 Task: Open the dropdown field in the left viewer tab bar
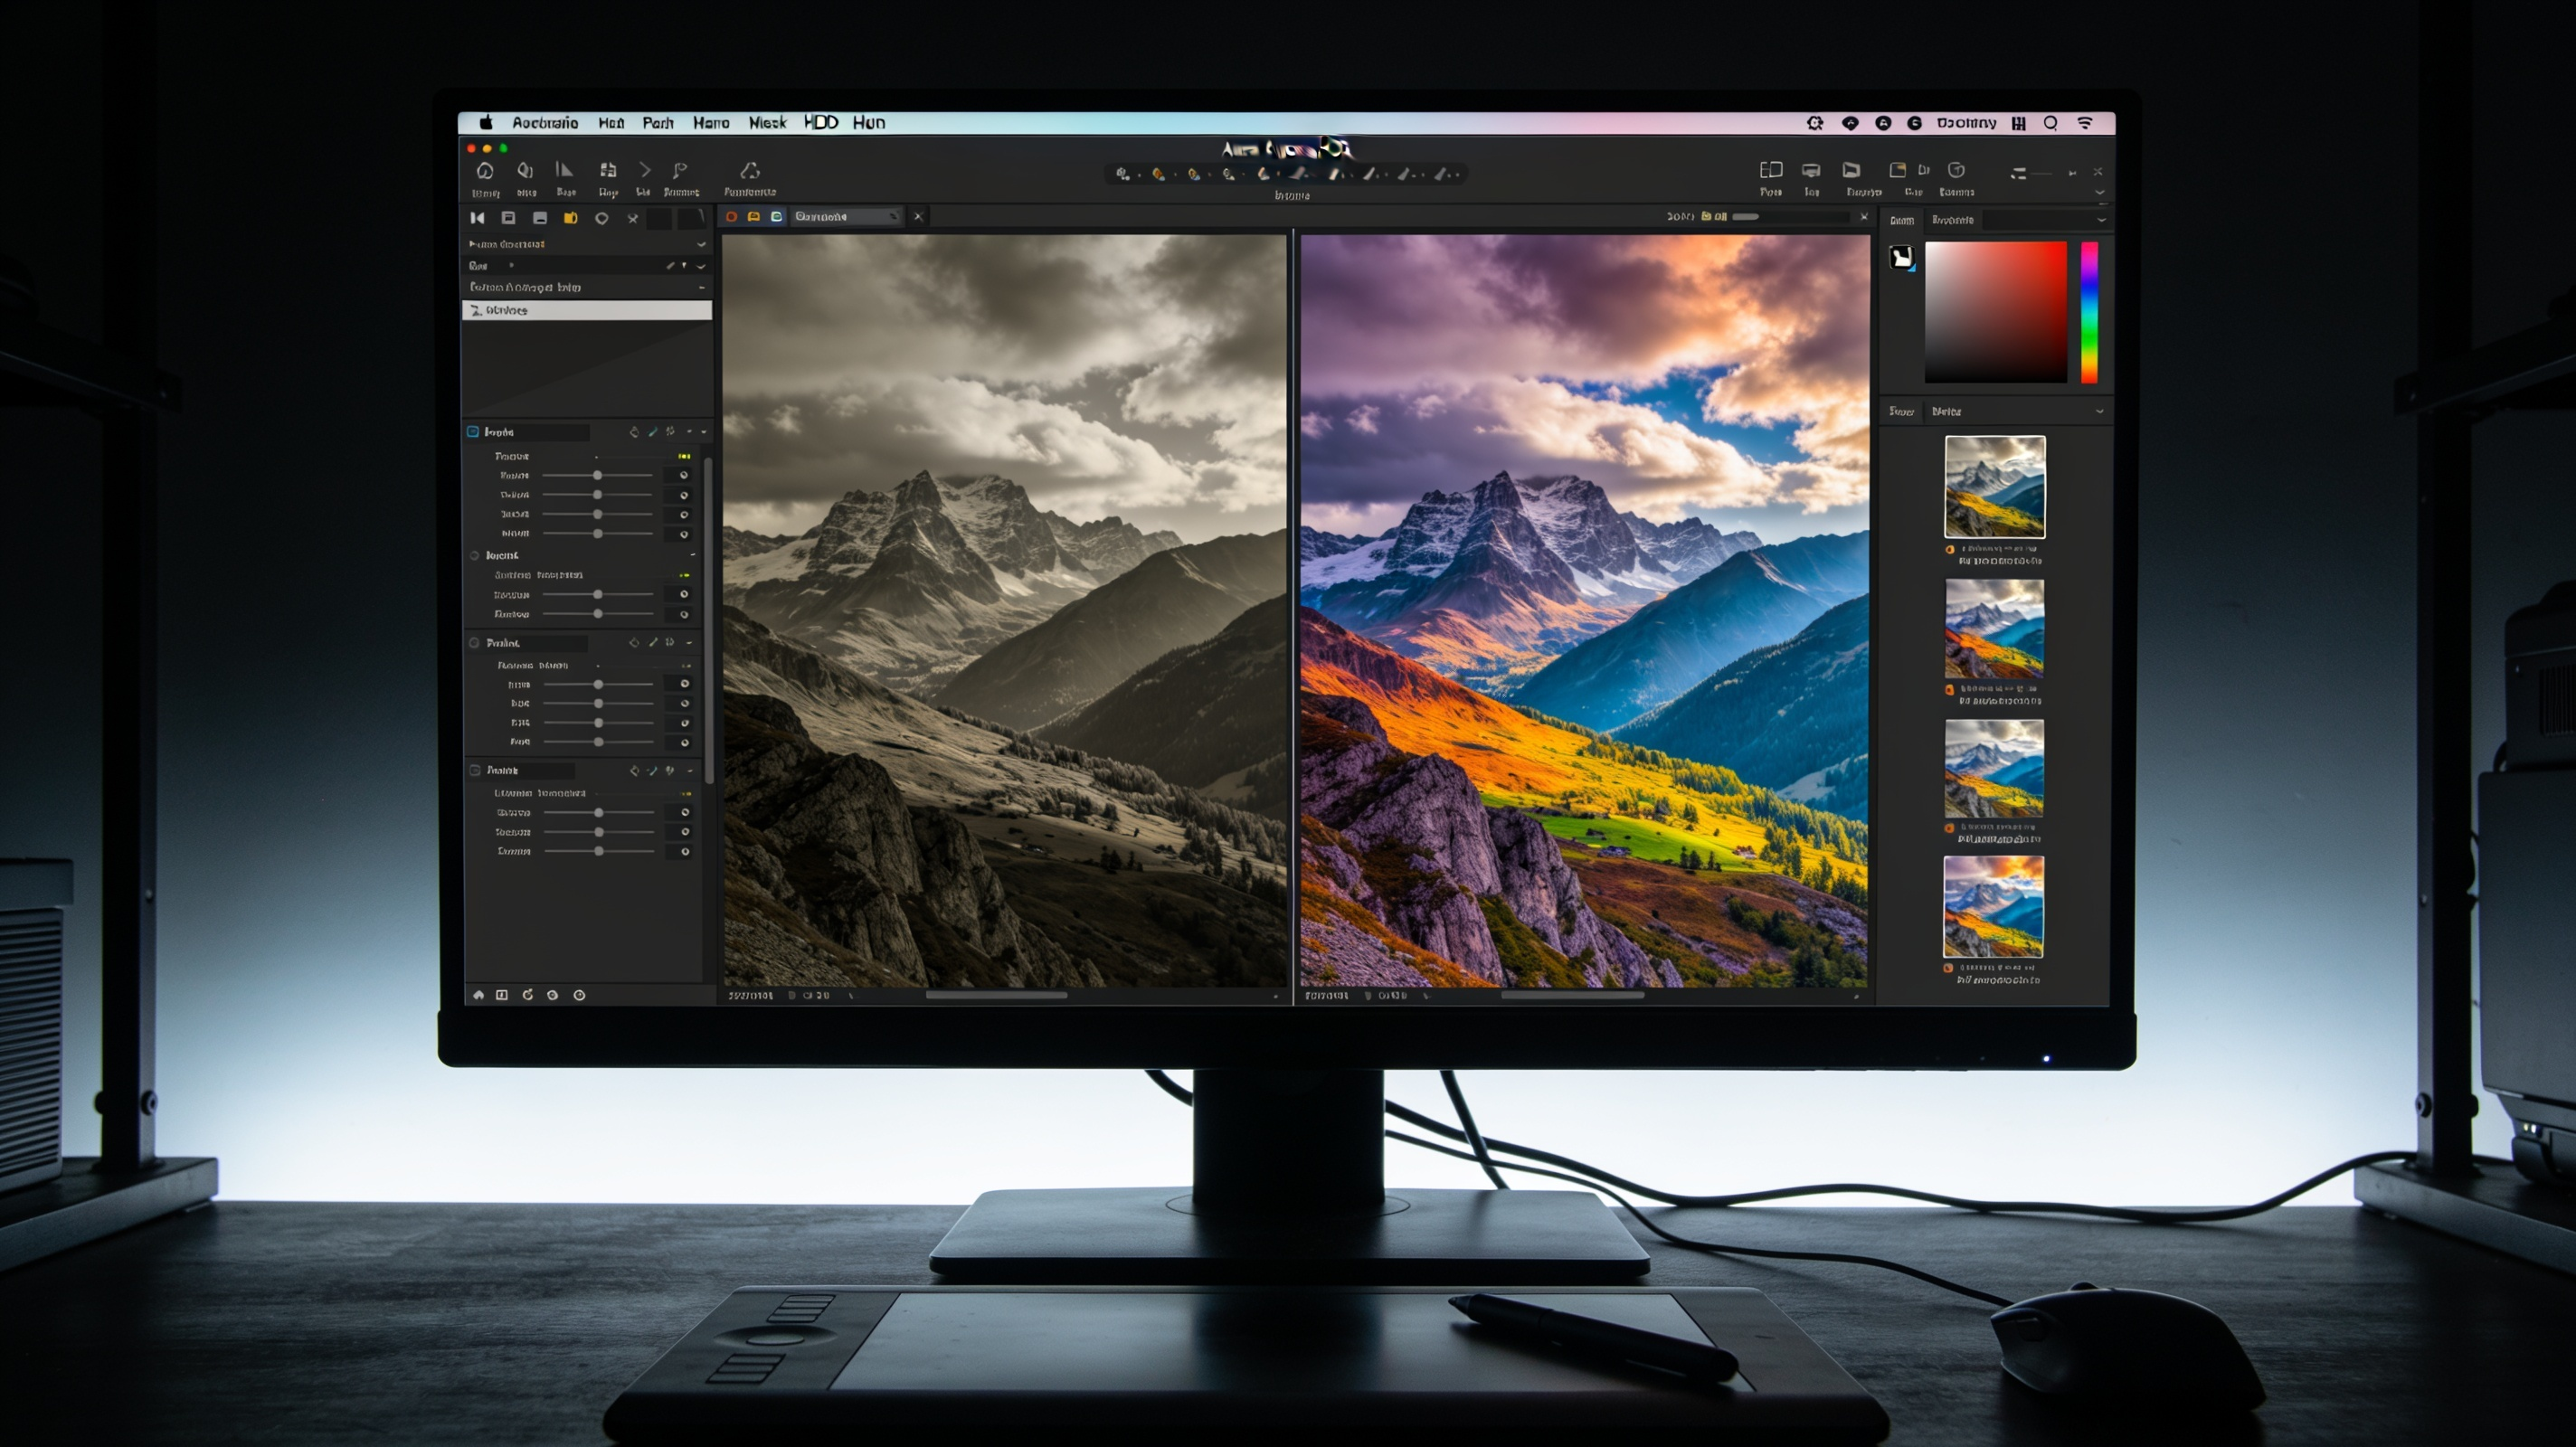tap(846, 216)
